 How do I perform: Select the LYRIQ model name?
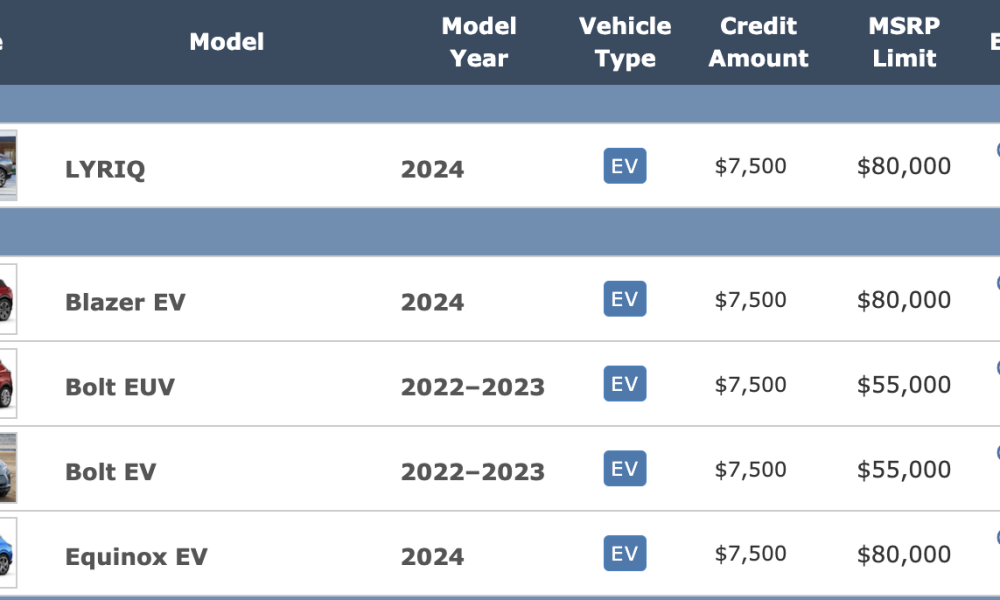click(x=105, y=169)
